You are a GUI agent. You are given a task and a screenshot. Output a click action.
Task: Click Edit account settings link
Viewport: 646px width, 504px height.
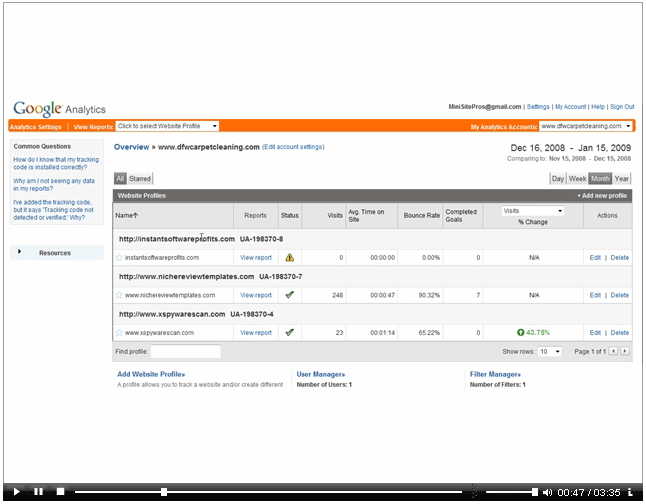click(x=293, y=147)
